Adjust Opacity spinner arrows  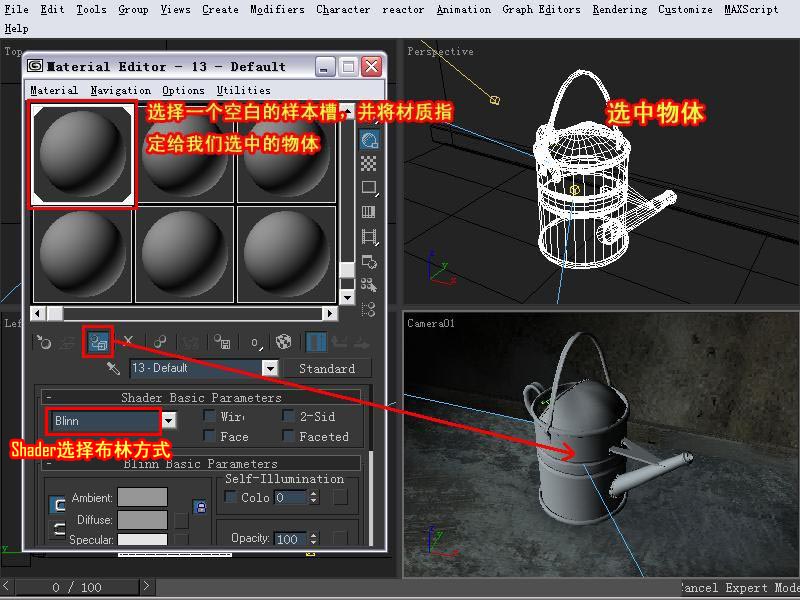tap(314, 538)
